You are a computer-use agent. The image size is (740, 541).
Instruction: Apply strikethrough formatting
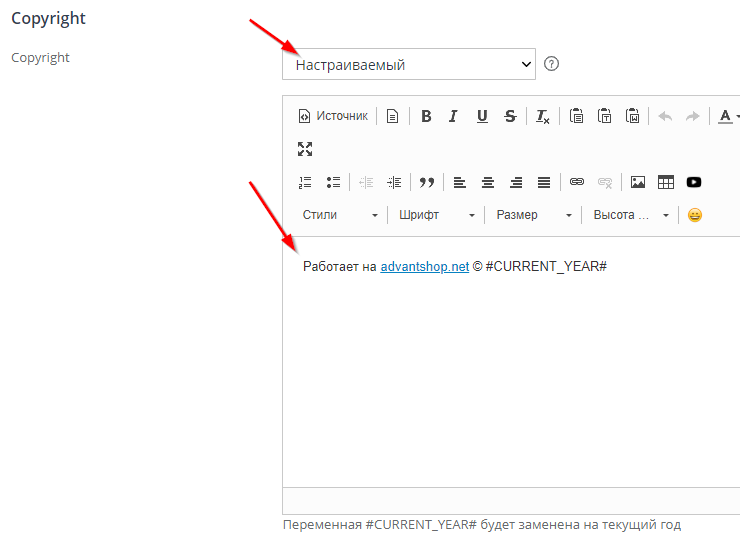click(510, 116)
